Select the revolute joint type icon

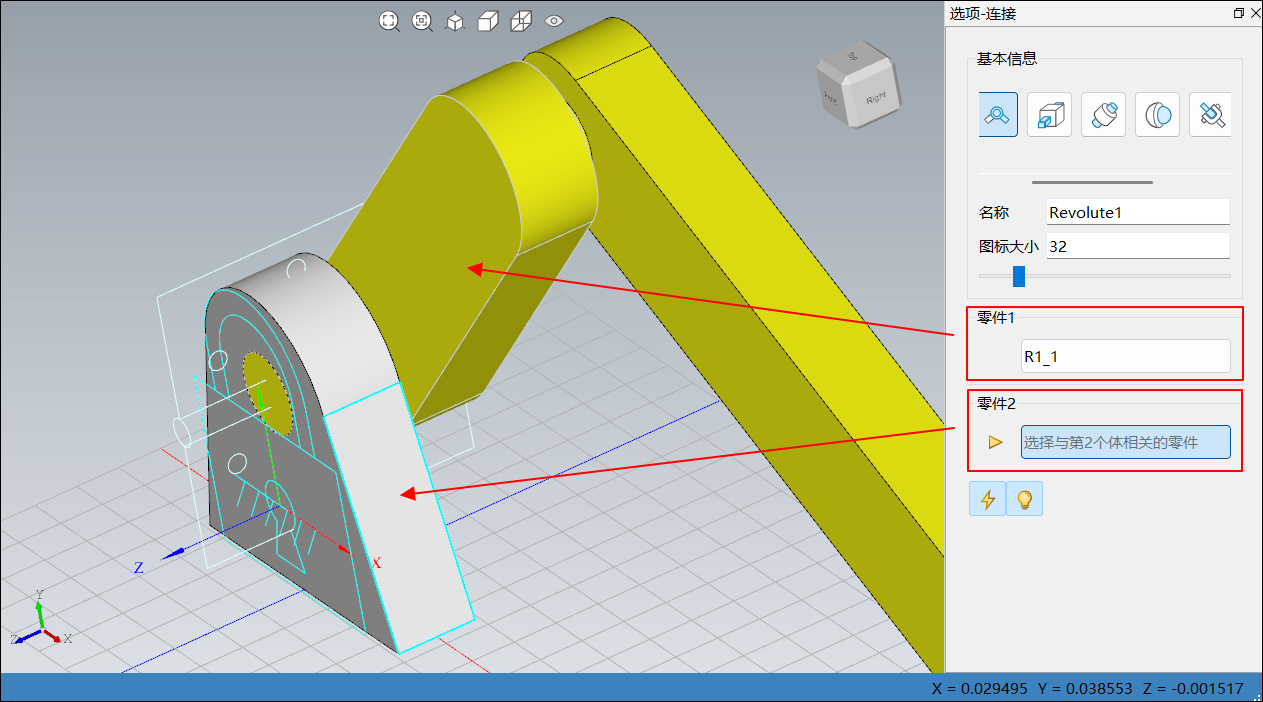coord(997,115)
